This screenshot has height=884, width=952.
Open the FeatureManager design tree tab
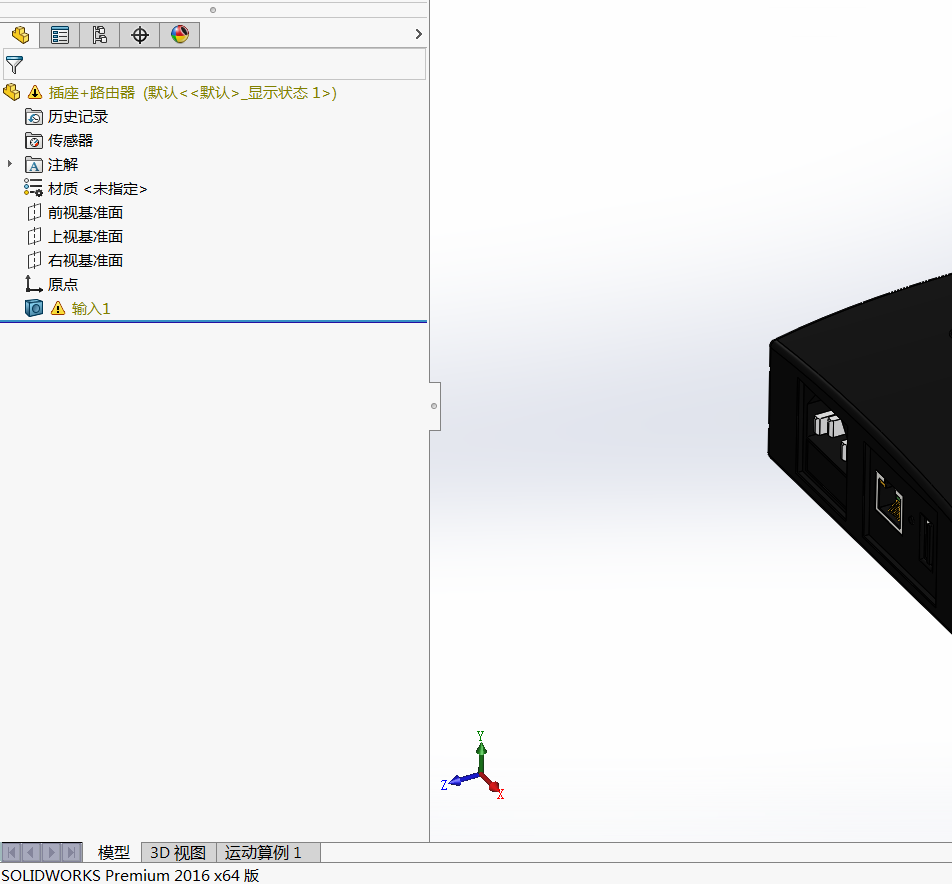[20, 35]
